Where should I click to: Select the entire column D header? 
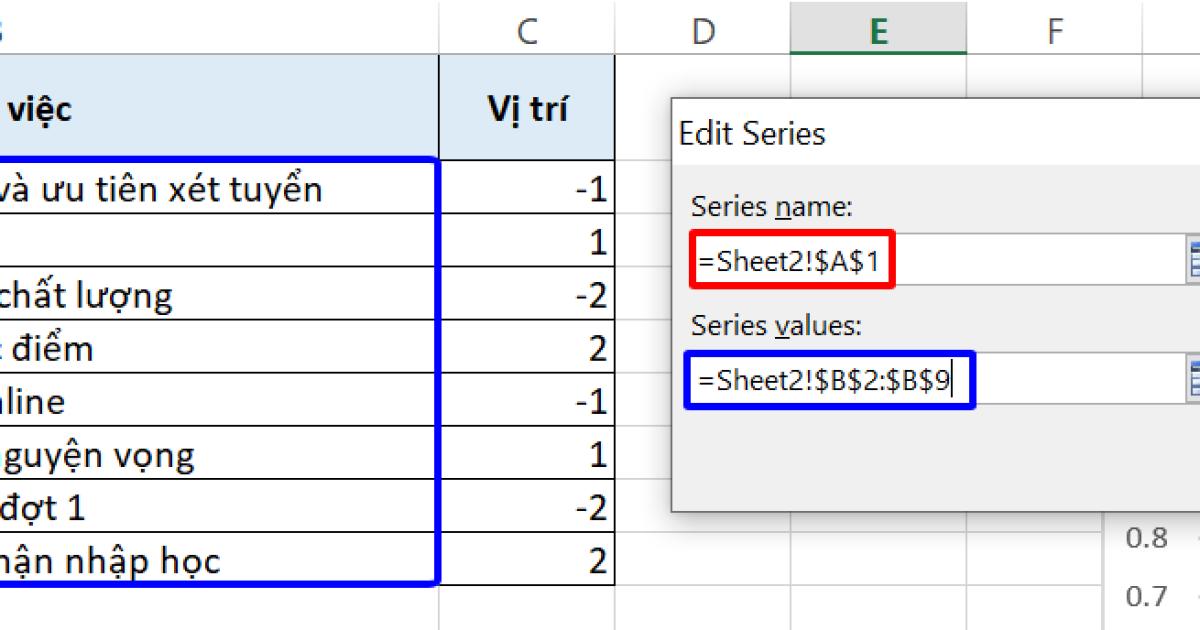click(x=703, y=30)
